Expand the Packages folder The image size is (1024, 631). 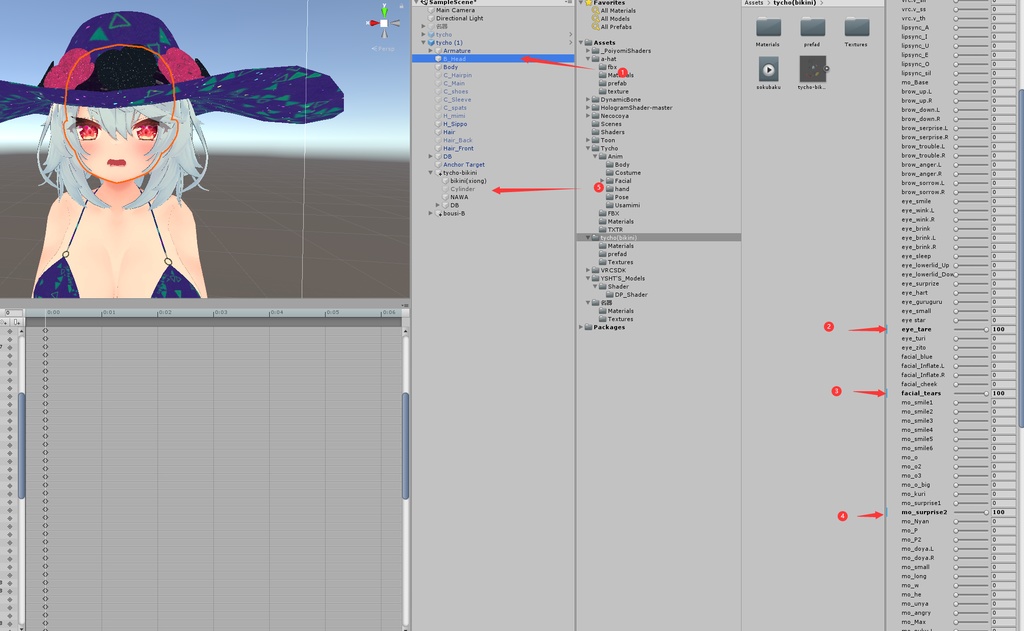pos(581,327)
